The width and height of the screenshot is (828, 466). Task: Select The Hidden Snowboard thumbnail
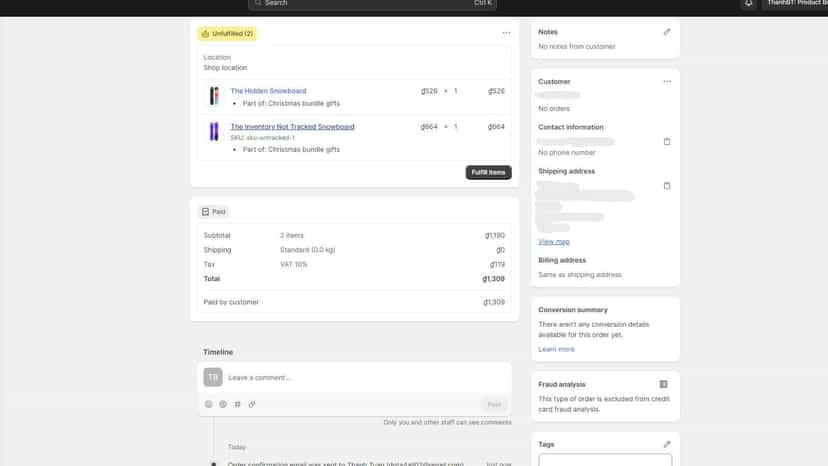click(214, 96)
